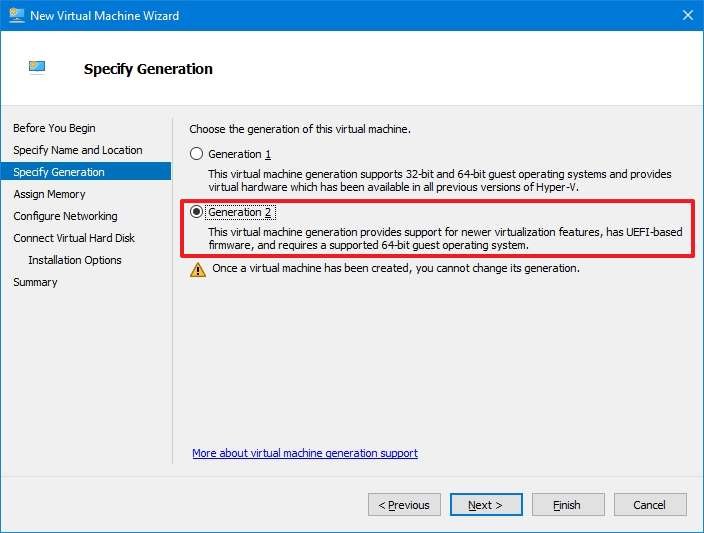The width and height of the screenshot is (704, 533).
Task: Click the yellow warning triangle icon
Action: (x=198, y=269)
